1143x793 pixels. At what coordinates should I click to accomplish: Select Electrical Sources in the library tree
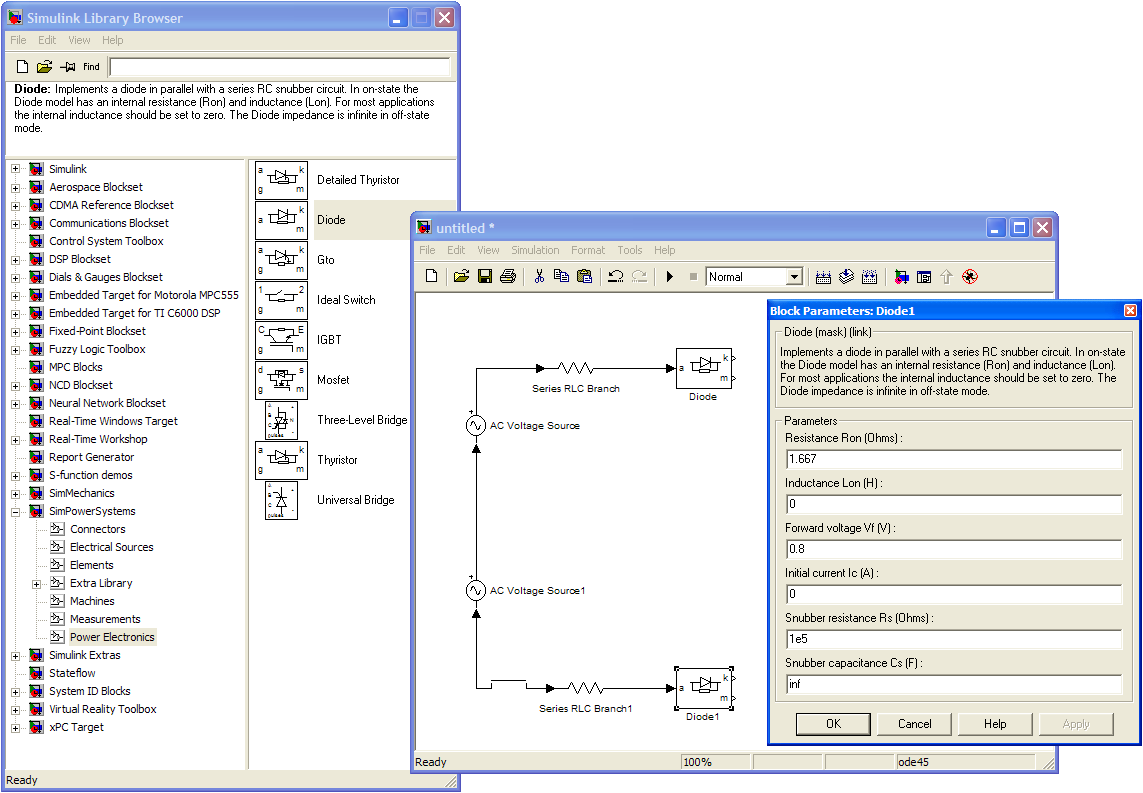coord(112,547)
